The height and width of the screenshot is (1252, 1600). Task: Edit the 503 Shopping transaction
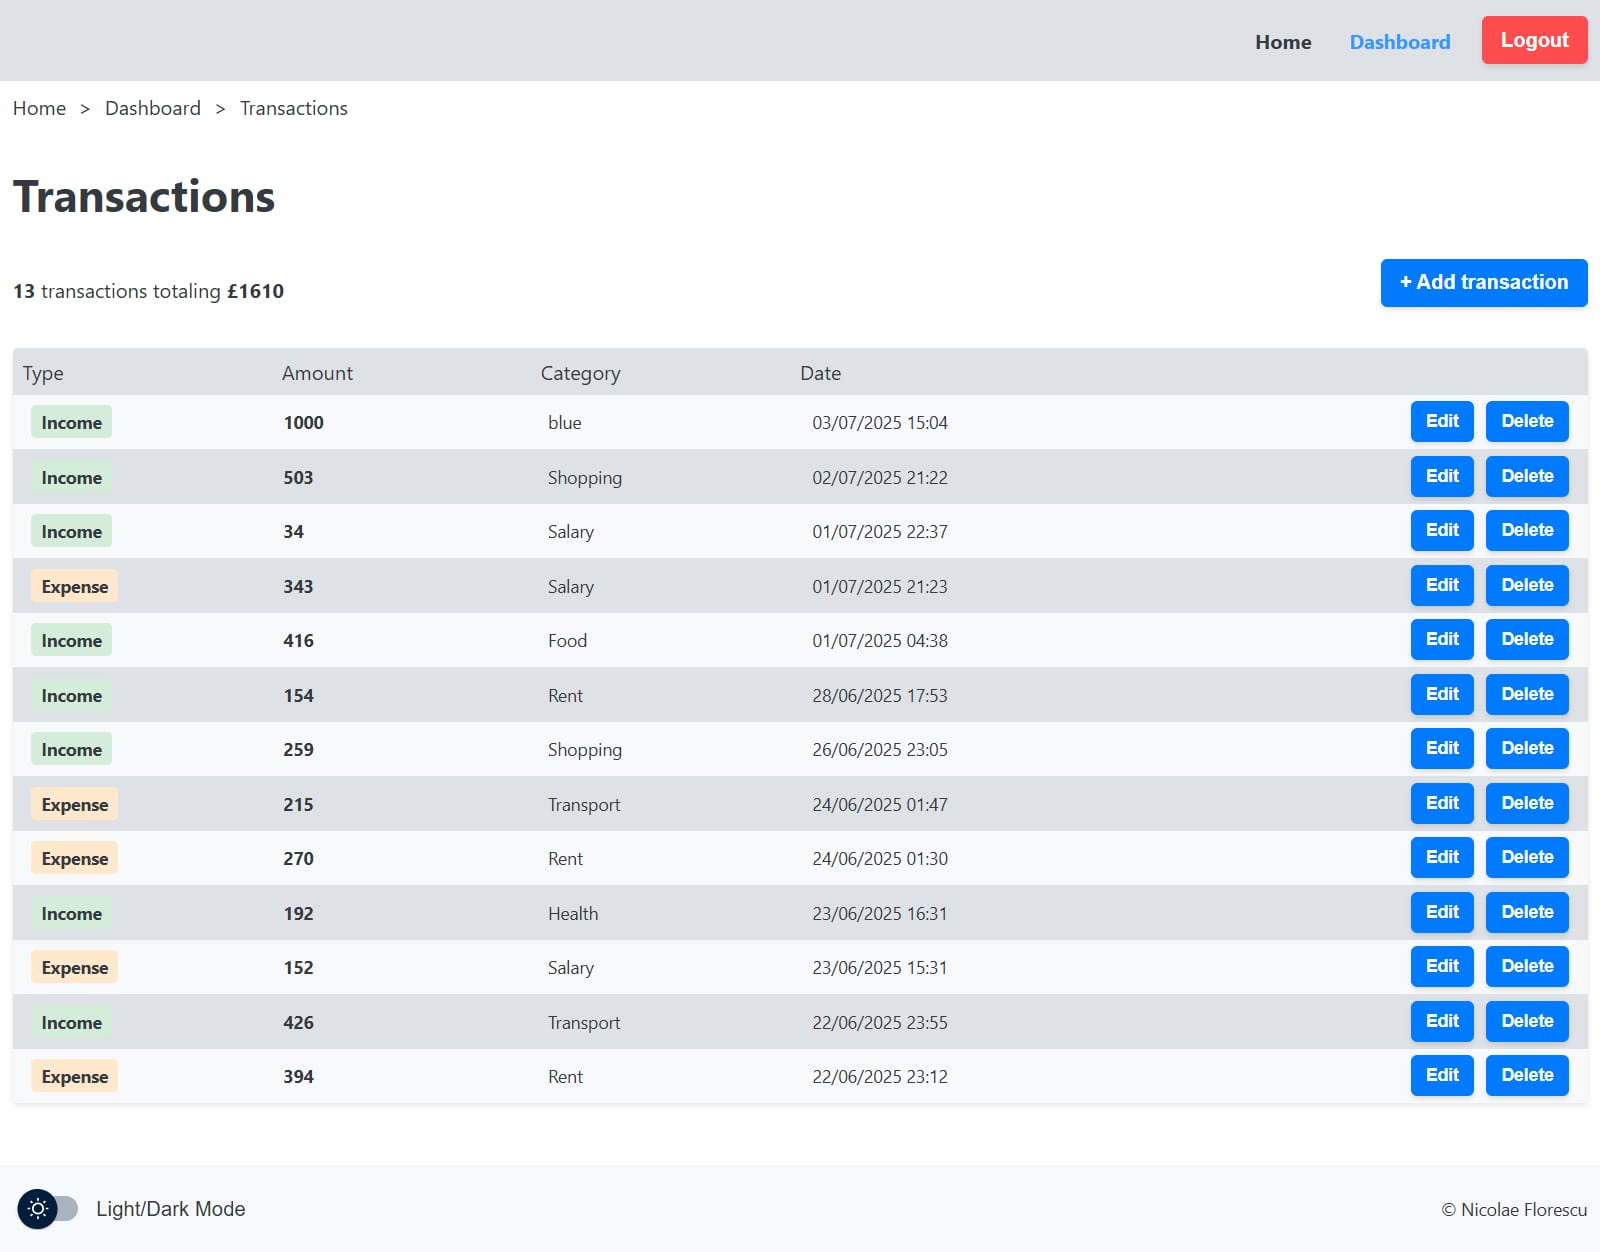[x=1441, y=477]
